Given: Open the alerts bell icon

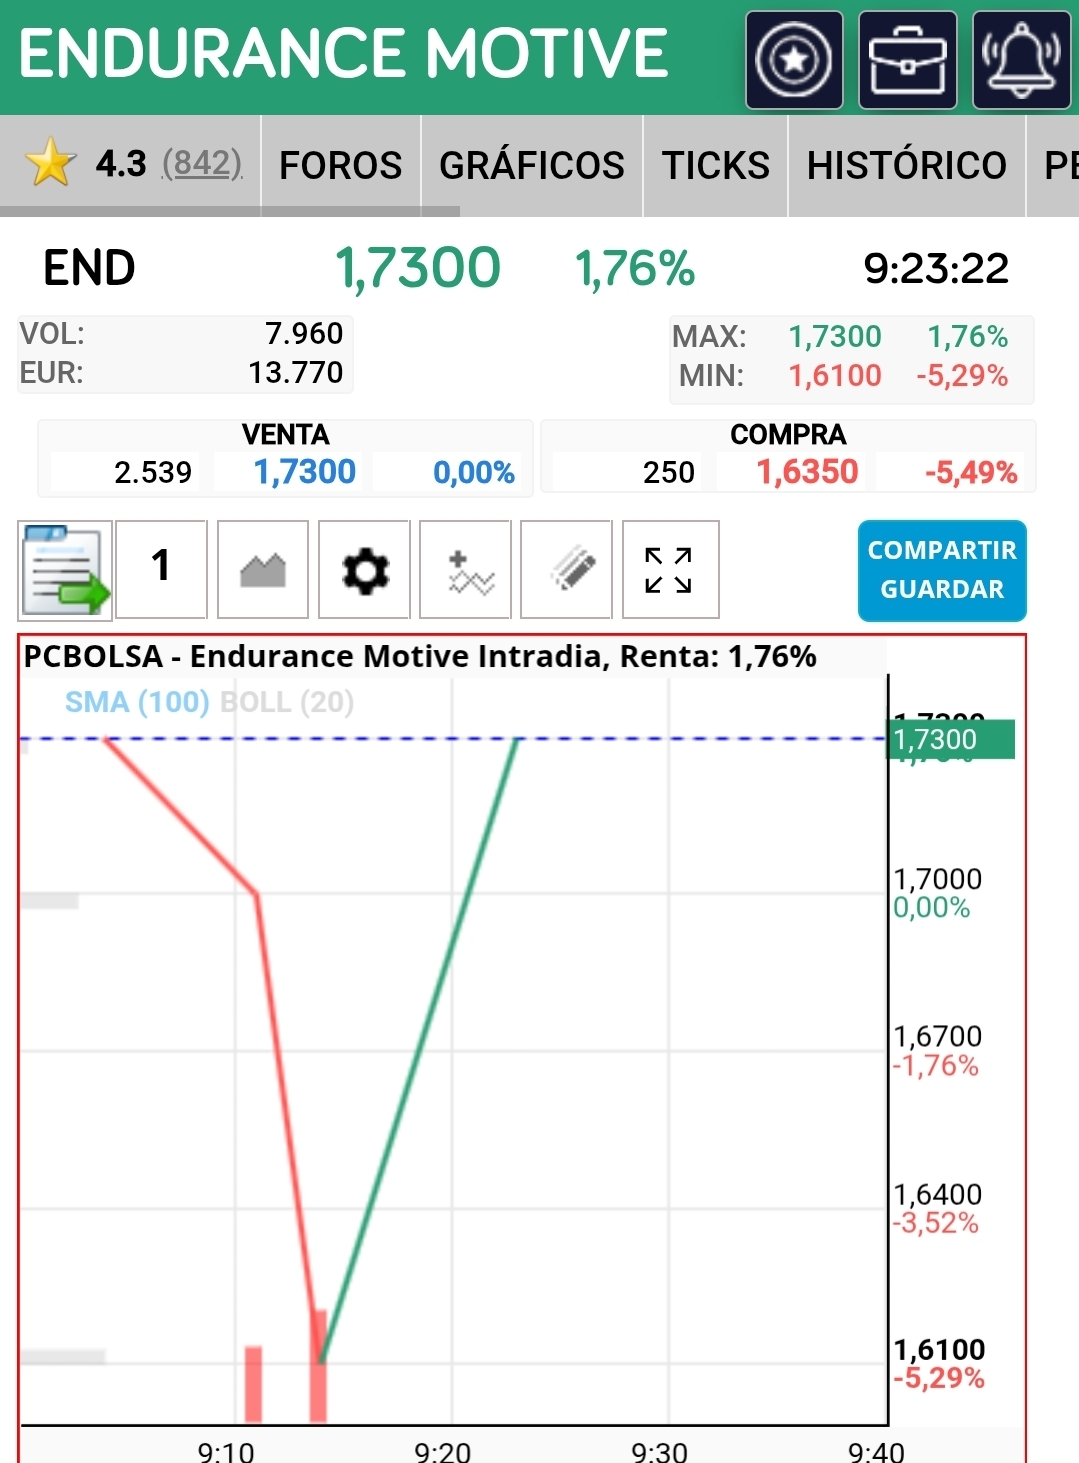Looking at the screenshot, I should [x=1022, y=60].
